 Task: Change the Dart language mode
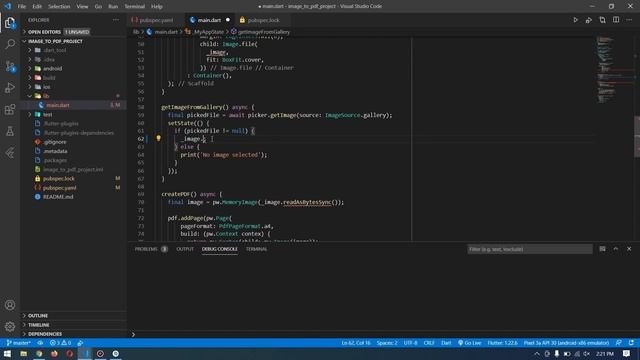click(x=446, y=343)
